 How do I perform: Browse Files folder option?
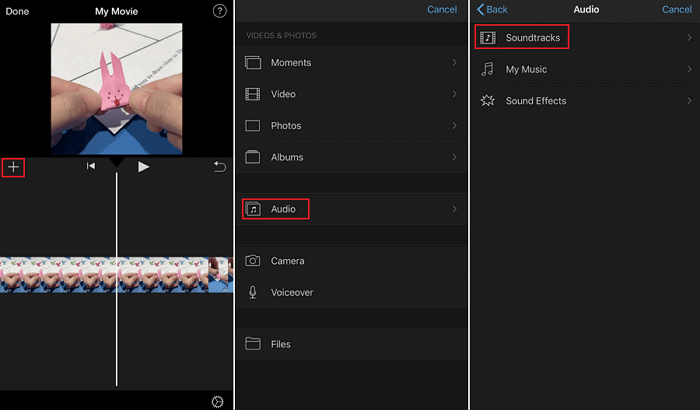280,344
